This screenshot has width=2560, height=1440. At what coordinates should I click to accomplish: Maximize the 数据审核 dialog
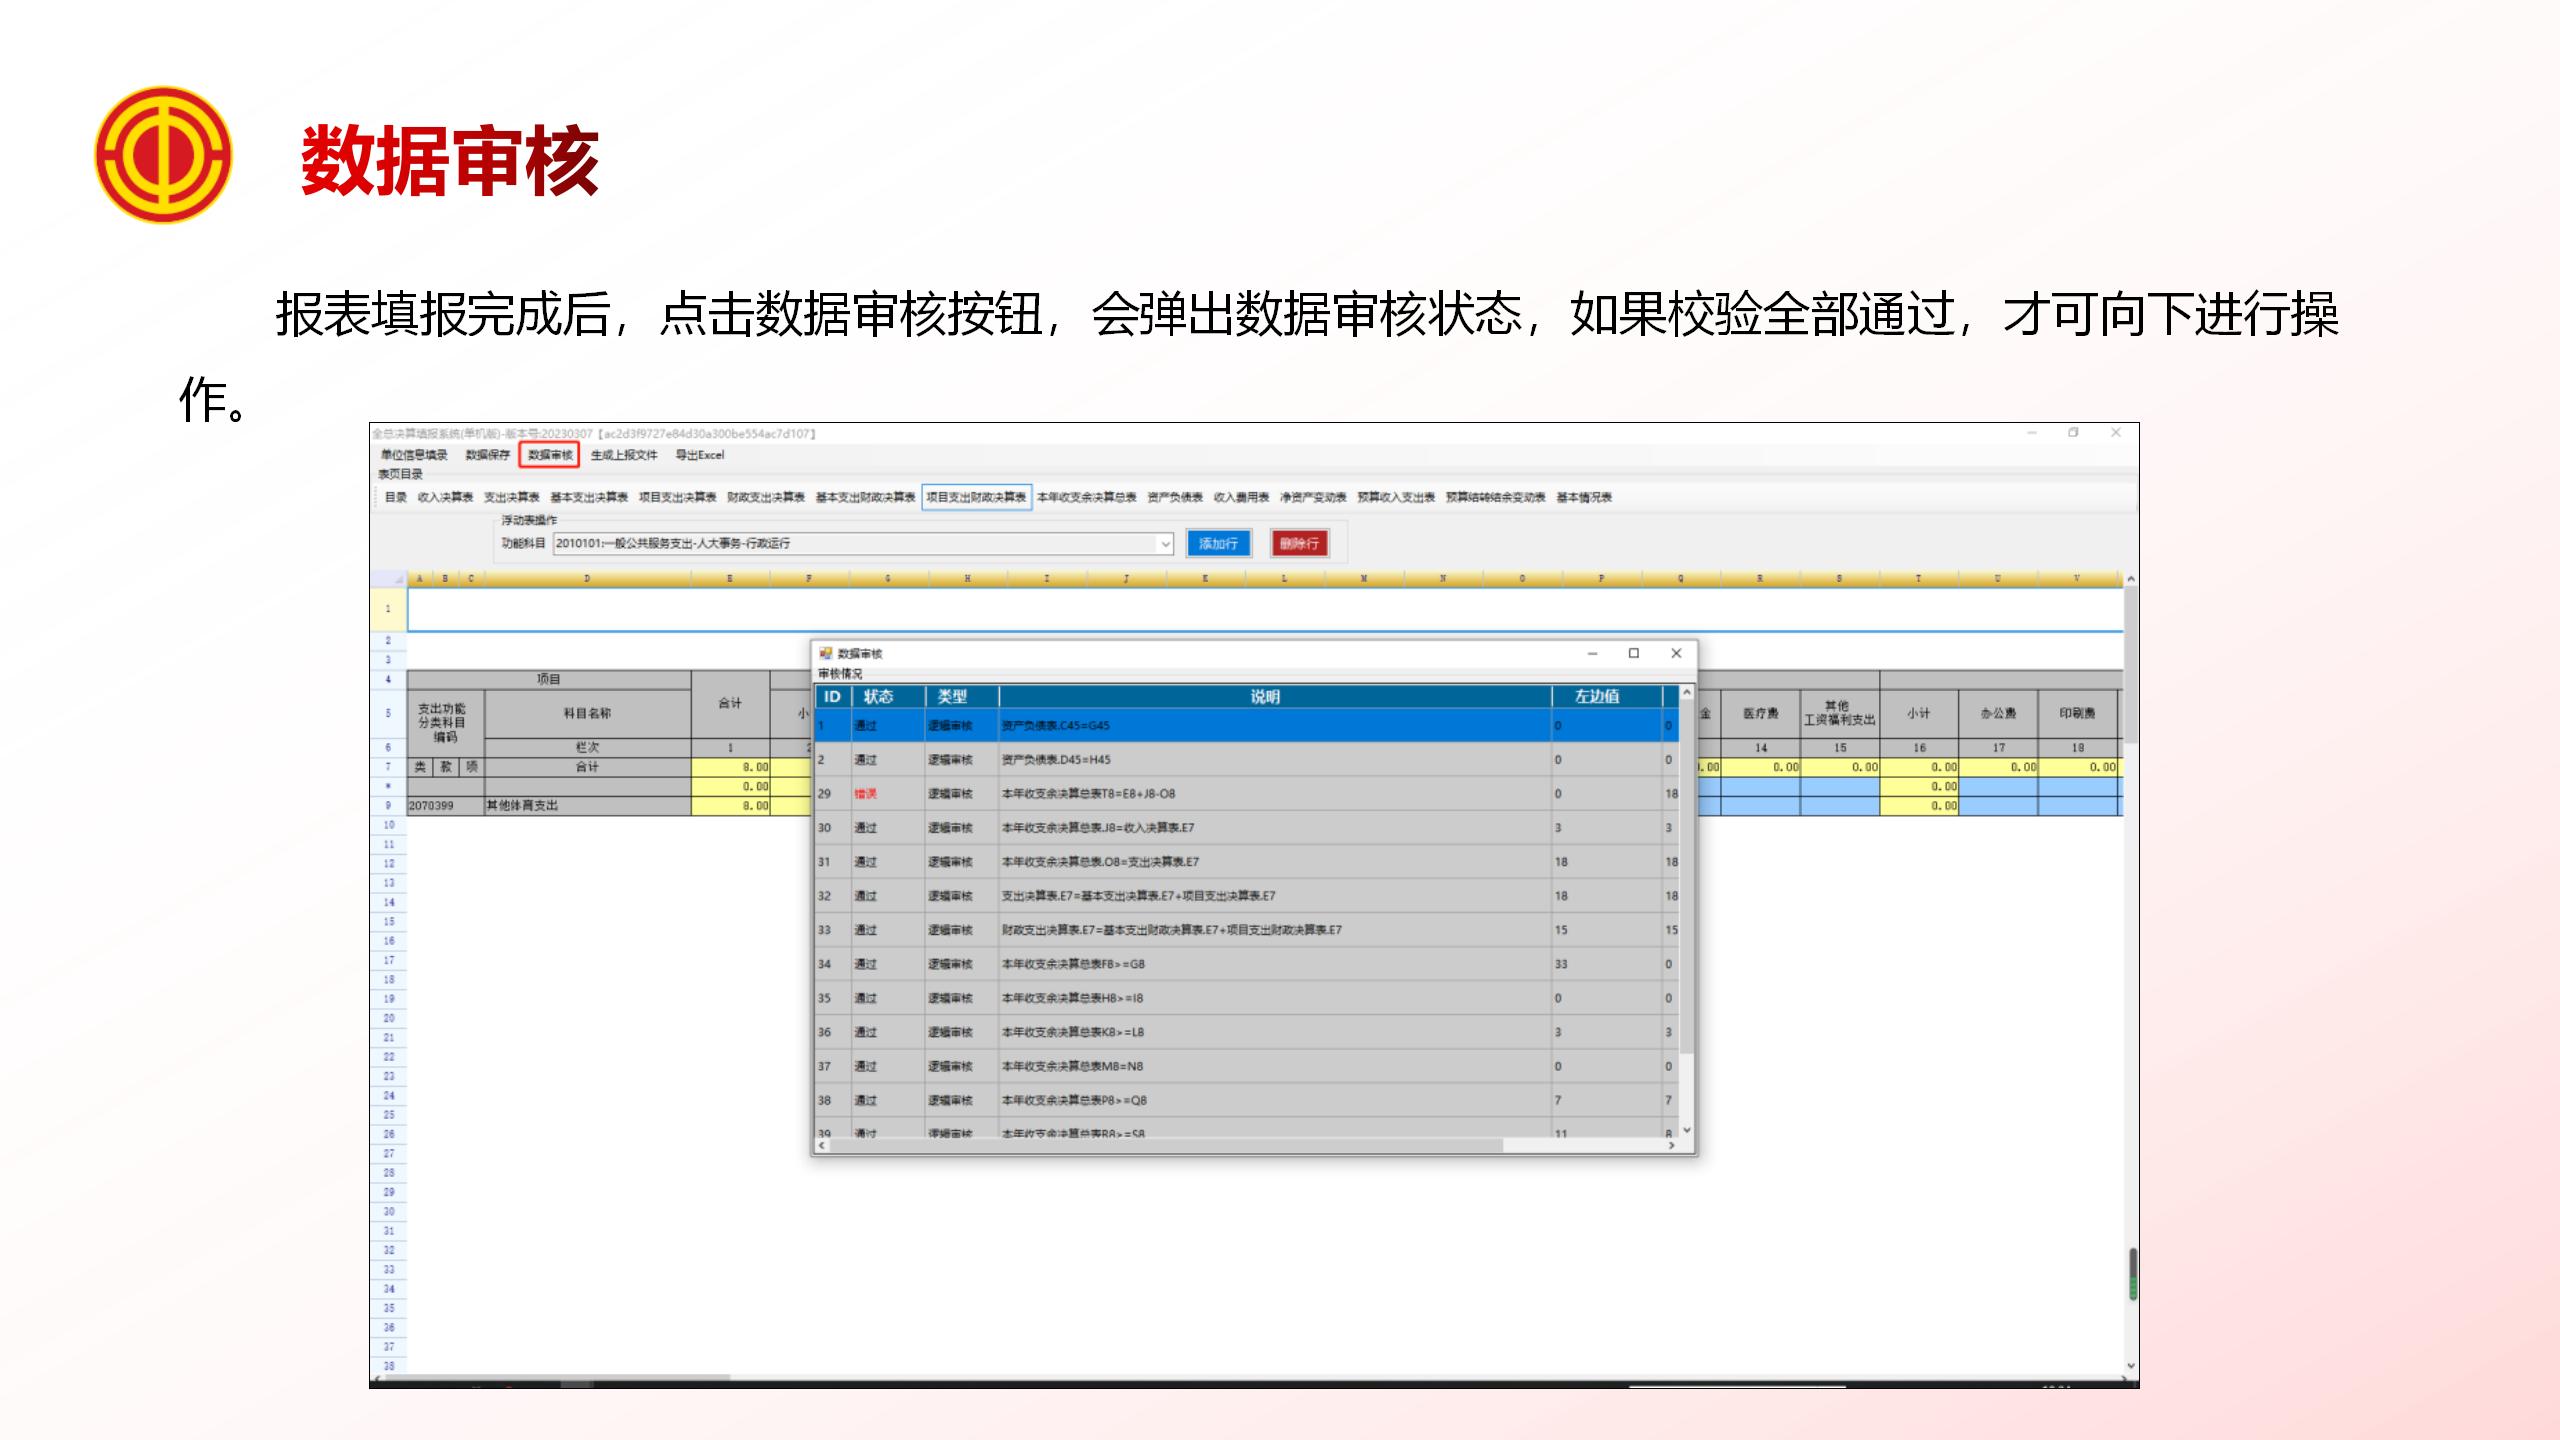tap(1634, 653)
